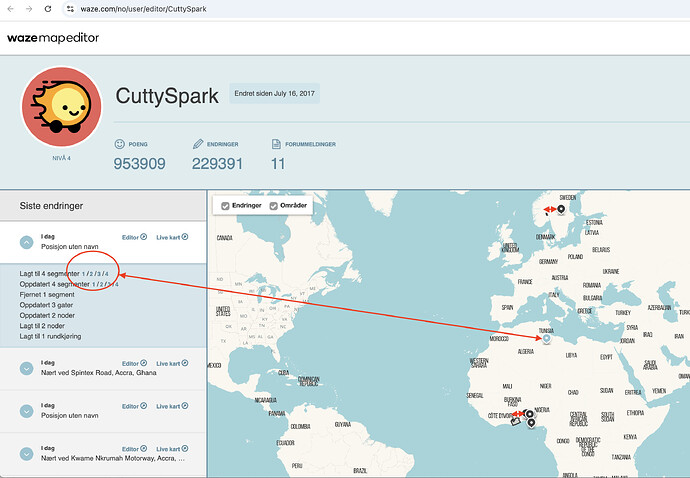Click the browser back arrow
This screenshot has width=690, height=478.
[10, 8]
